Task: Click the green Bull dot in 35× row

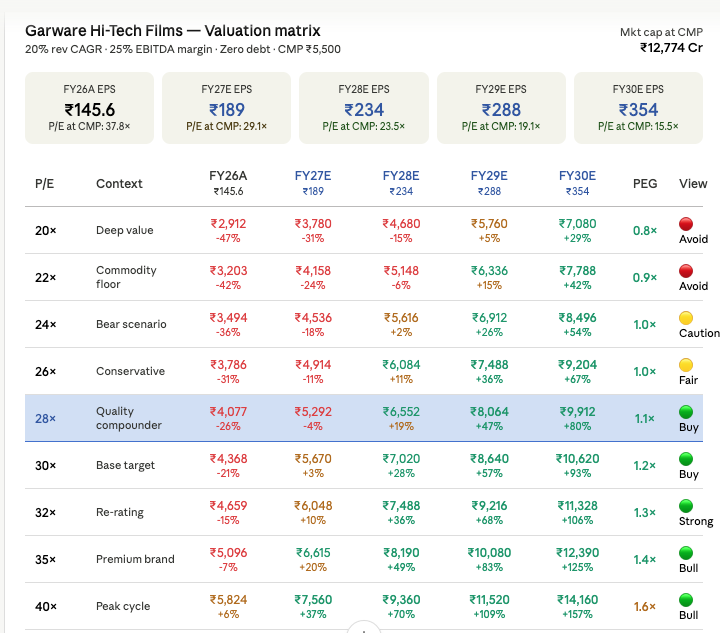Action: (686, 553)
